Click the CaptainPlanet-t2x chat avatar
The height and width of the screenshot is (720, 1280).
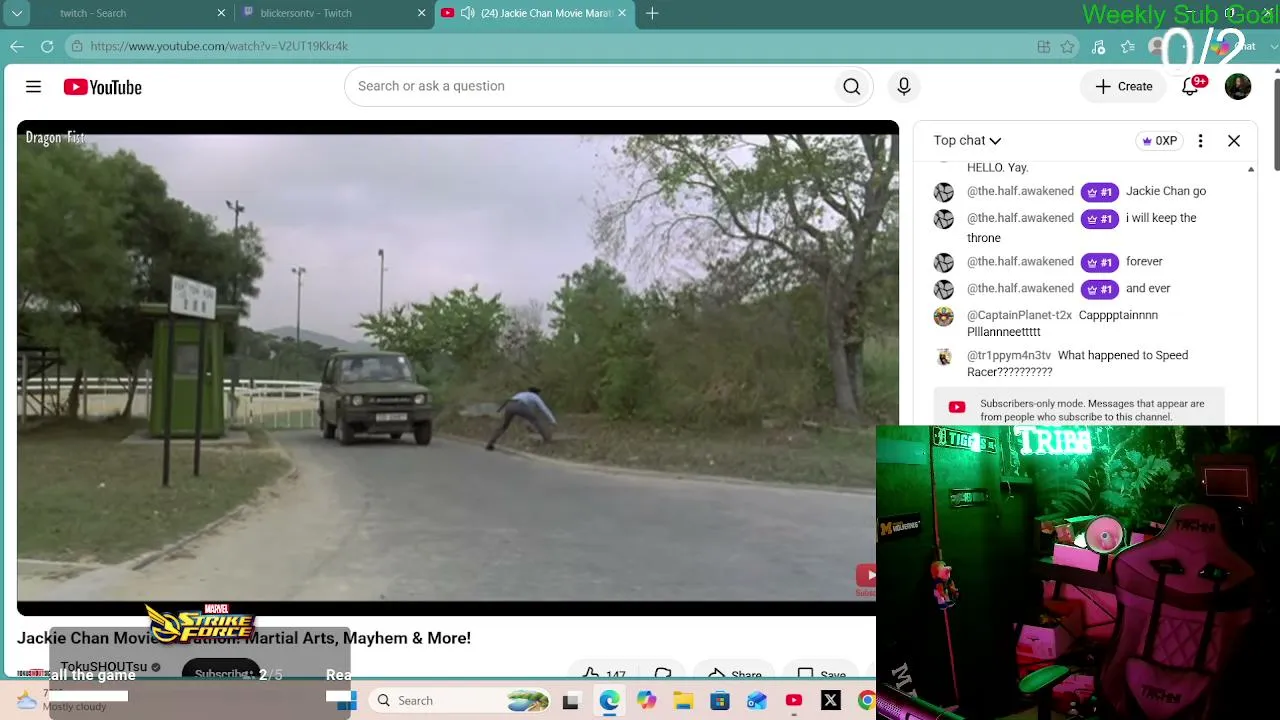click(x=944, y=317)
